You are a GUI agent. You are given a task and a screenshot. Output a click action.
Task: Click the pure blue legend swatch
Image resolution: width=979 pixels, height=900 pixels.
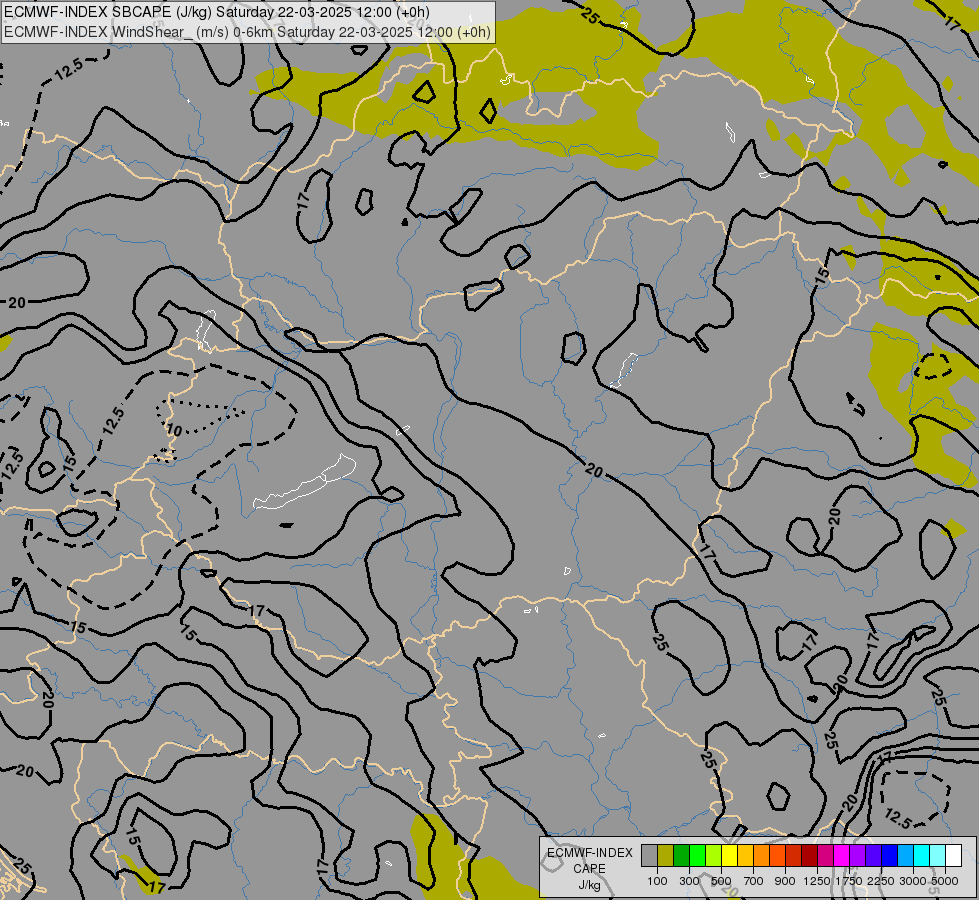coord(889,855)
